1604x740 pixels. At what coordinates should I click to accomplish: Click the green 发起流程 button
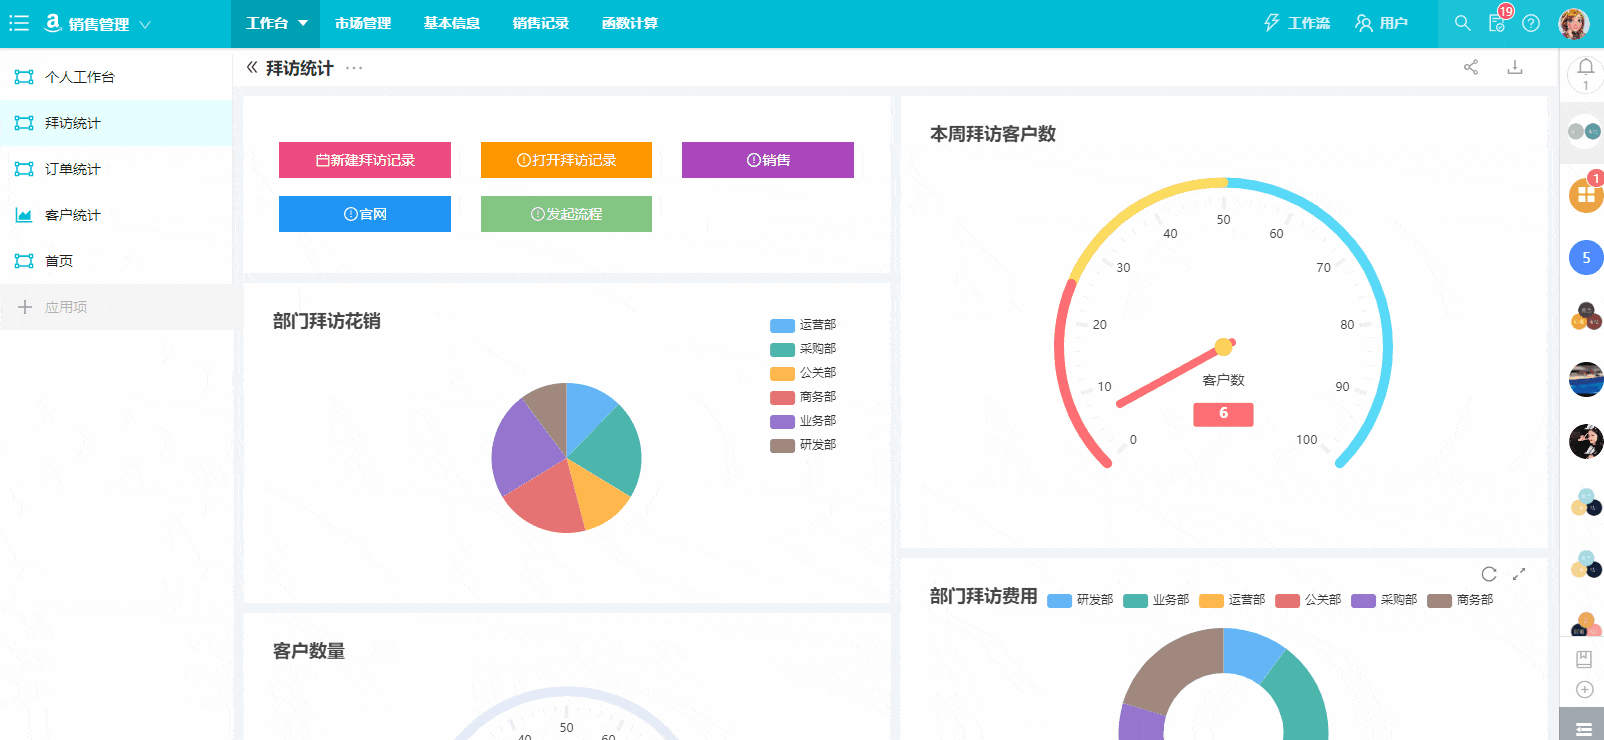click(x=566, y=214)
